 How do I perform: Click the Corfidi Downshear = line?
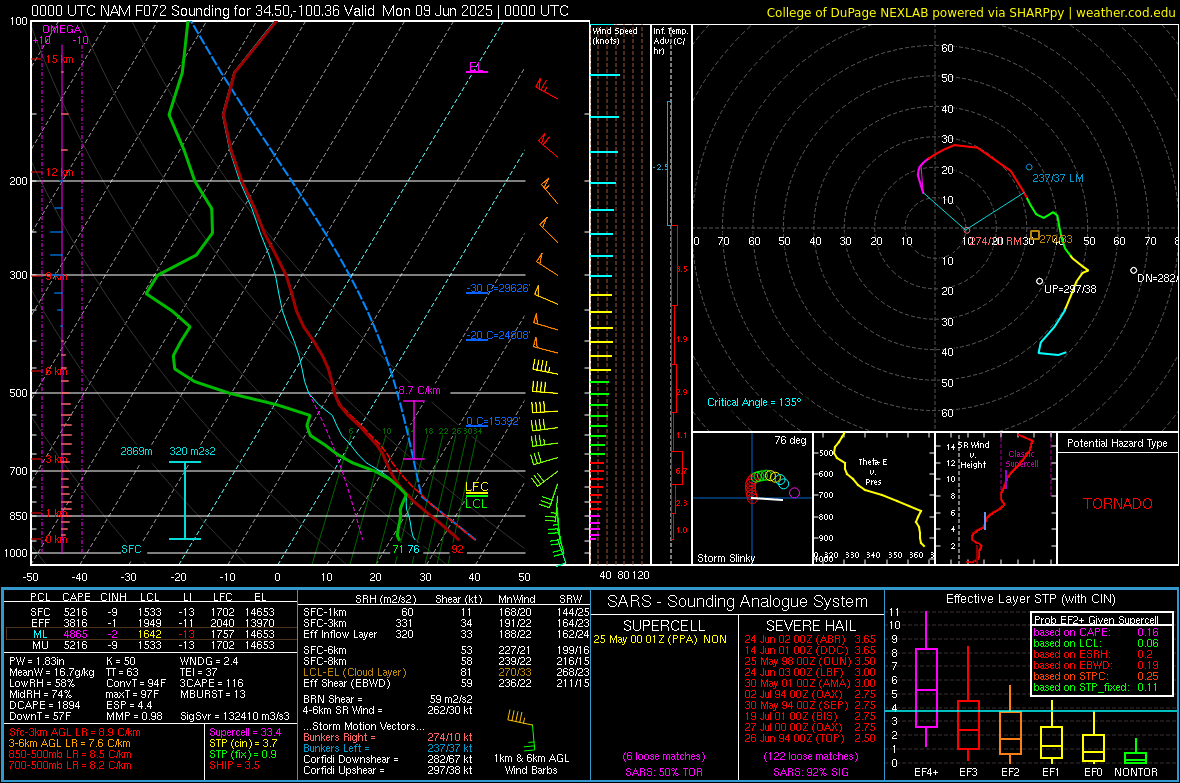click(x=388, y=759)
